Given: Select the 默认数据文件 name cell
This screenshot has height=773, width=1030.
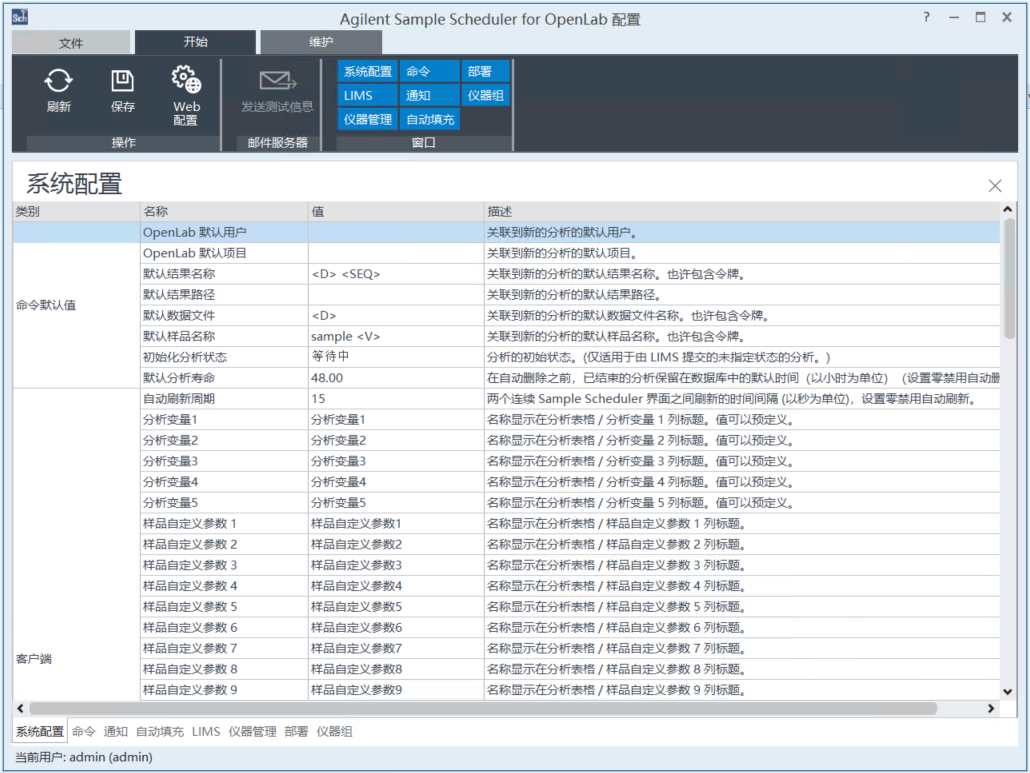Looking at the screenshot, I should [x=224, y=316].
